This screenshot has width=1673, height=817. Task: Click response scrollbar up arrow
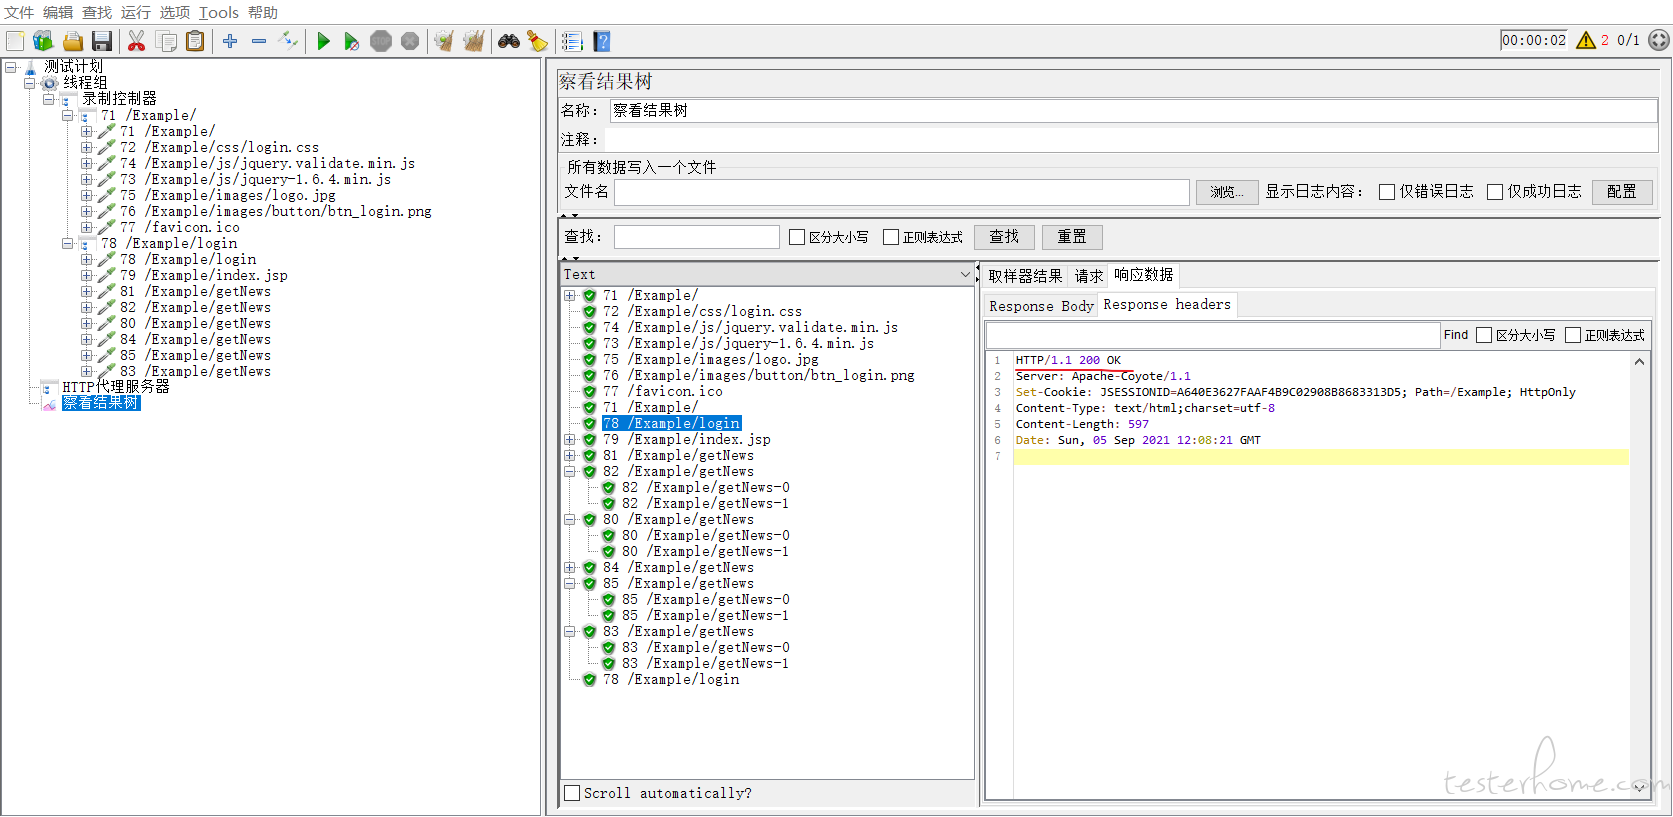[1639, 362]
